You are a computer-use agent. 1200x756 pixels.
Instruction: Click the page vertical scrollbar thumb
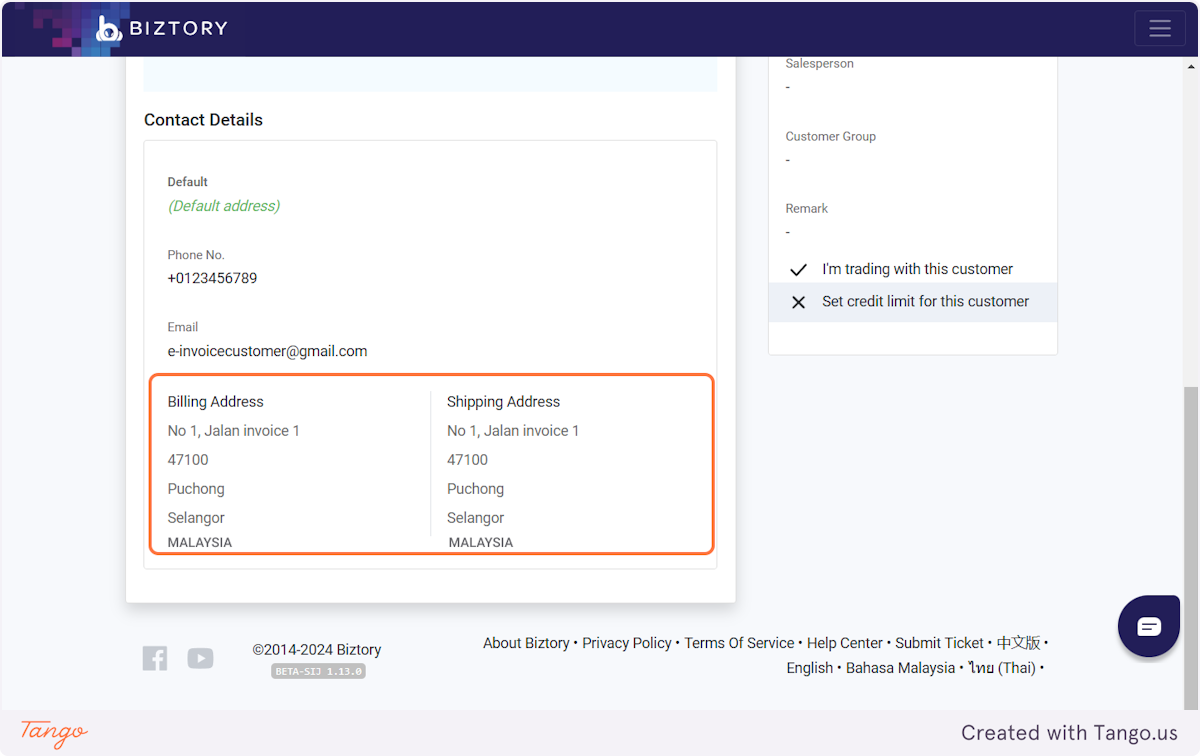pyautogui.click(x=1192, y=548)
